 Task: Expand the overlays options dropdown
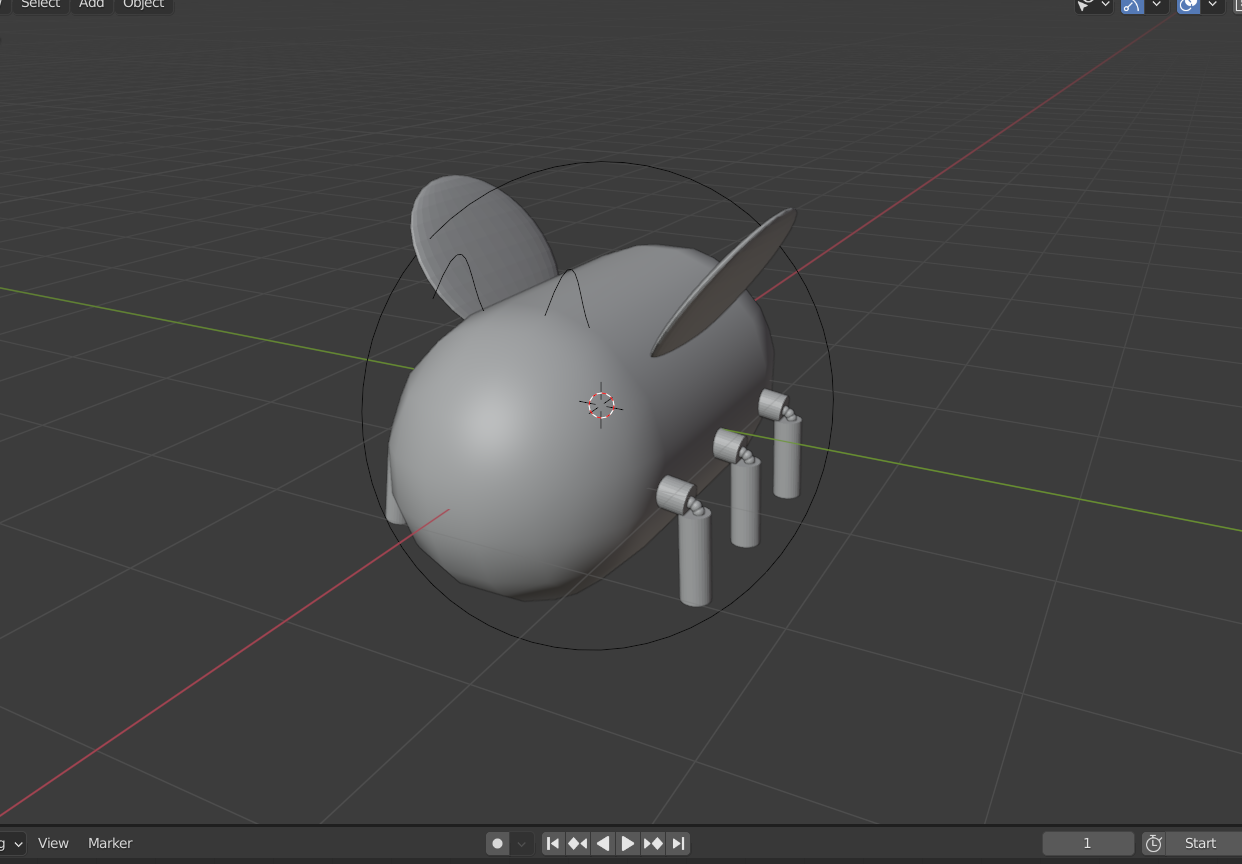coord(1212,5)
